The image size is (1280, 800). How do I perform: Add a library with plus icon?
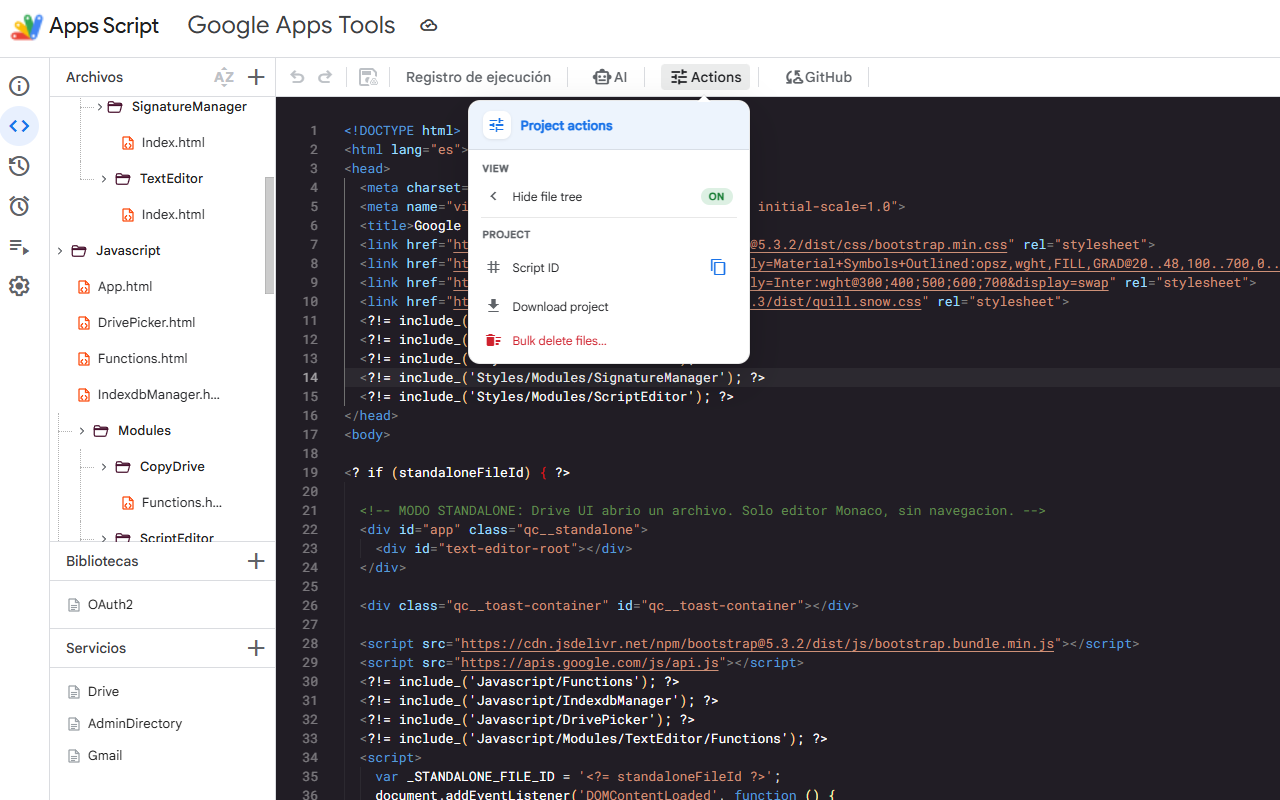256,561
